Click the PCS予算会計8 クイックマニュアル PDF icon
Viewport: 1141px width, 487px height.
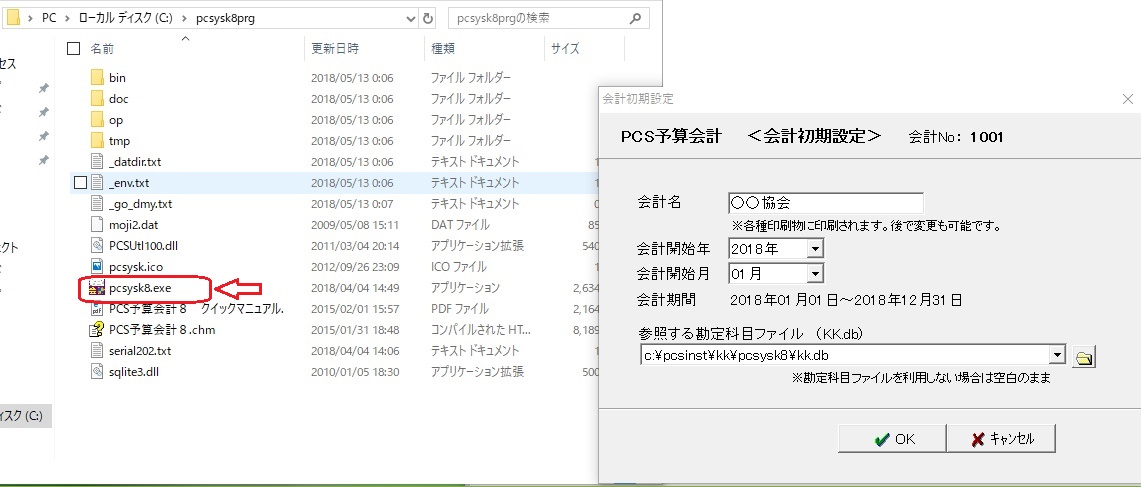coord(97,309)
